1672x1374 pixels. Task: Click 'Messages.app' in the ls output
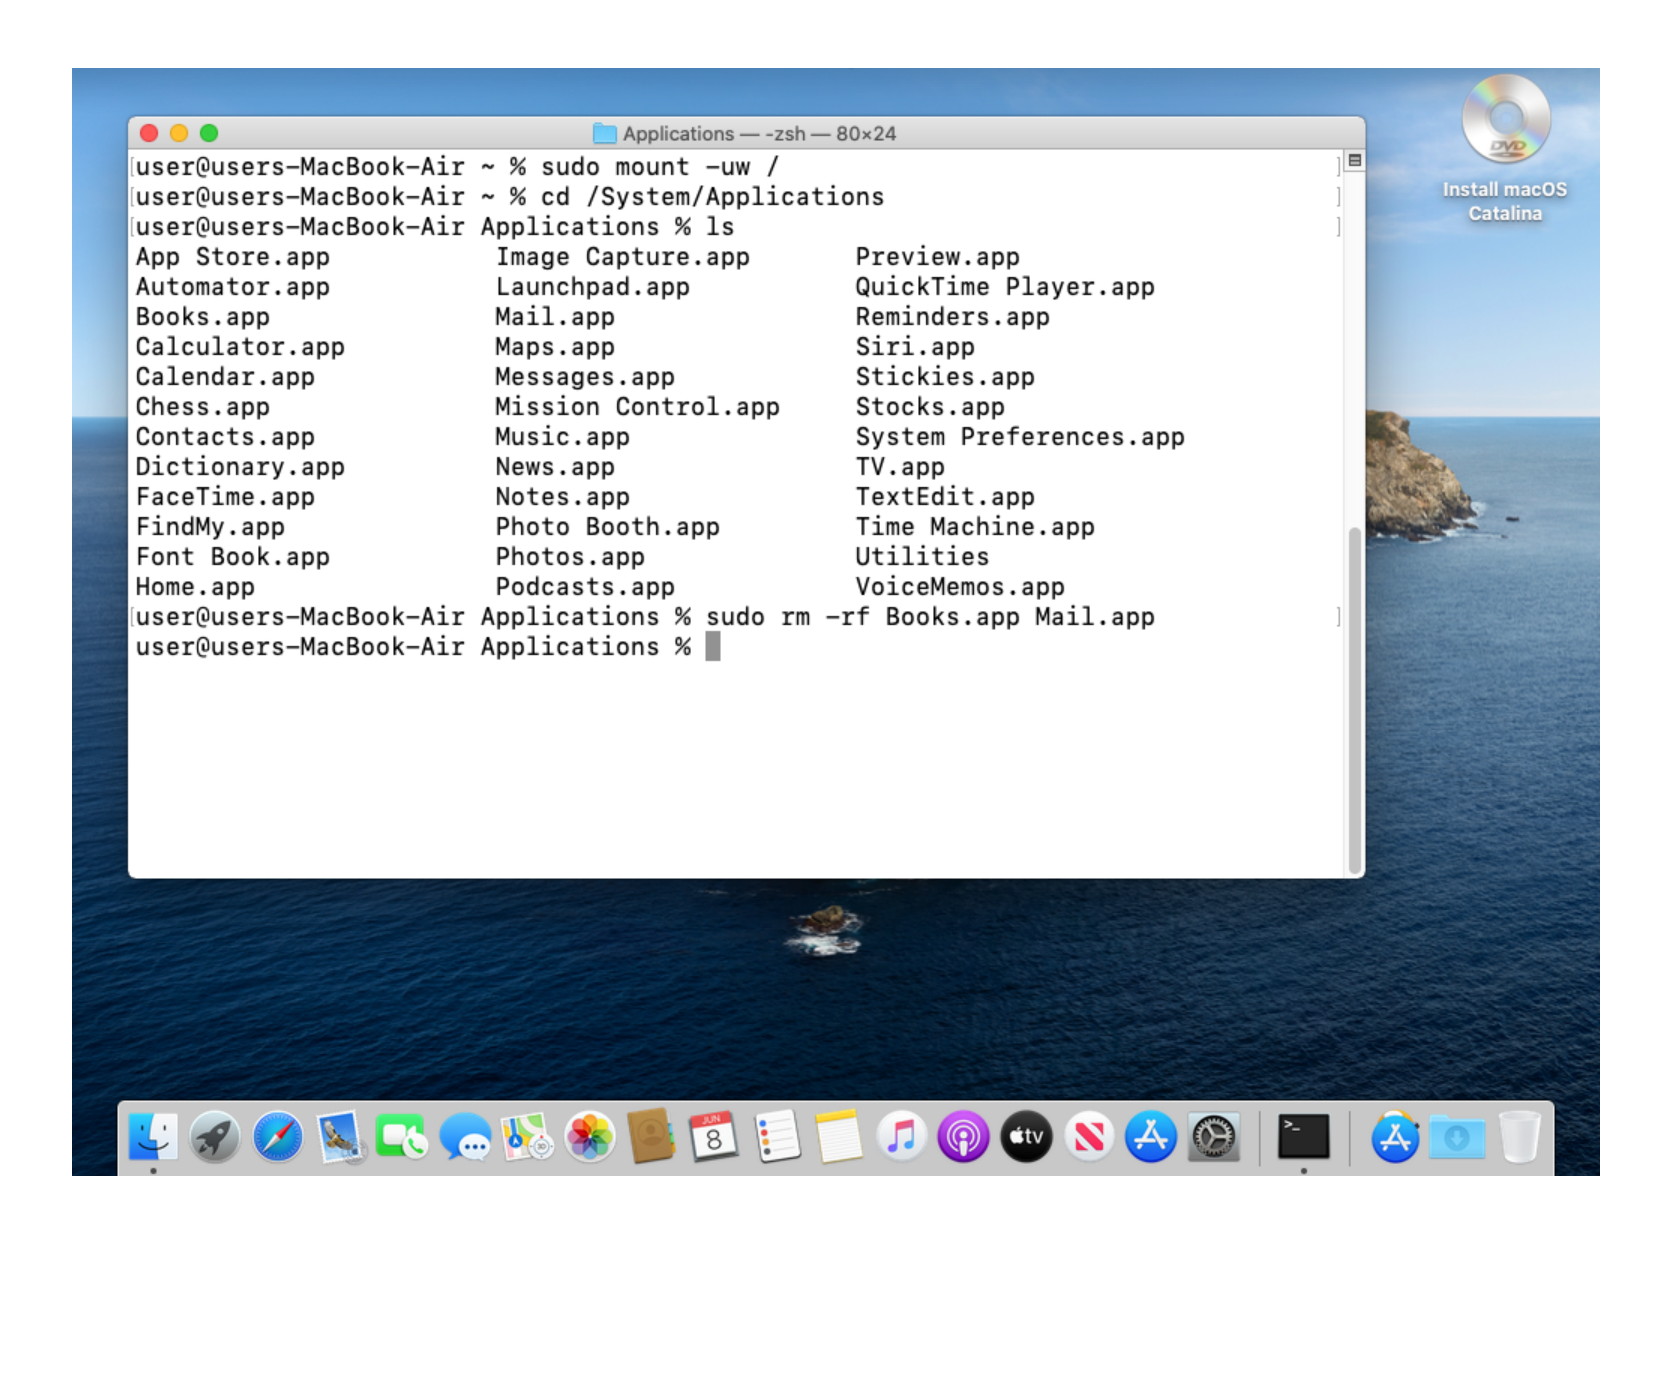tap(585, 377)
